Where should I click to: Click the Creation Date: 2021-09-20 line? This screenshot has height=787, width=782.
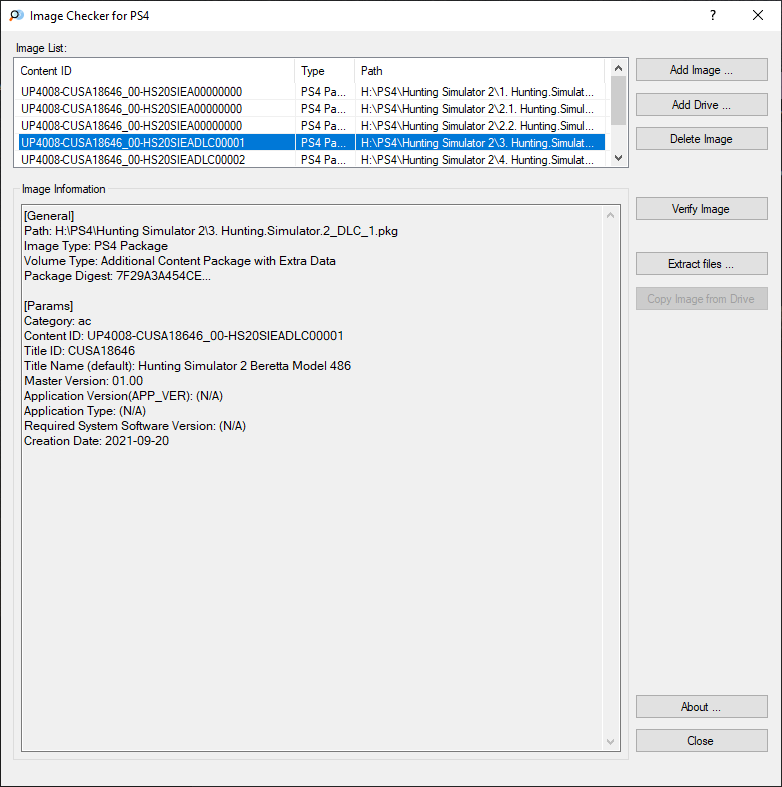[x=96, y=441]
